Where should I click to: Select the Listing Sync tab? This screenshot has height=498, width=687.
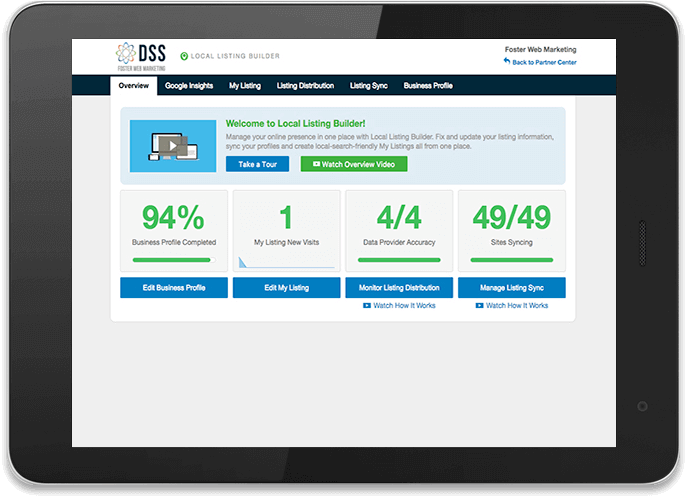point(369,86)
